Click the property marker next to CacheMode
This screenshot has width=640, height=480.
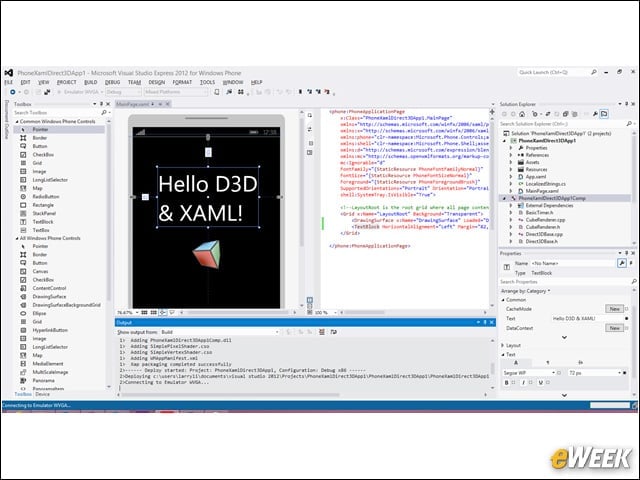tap(627, 309)
